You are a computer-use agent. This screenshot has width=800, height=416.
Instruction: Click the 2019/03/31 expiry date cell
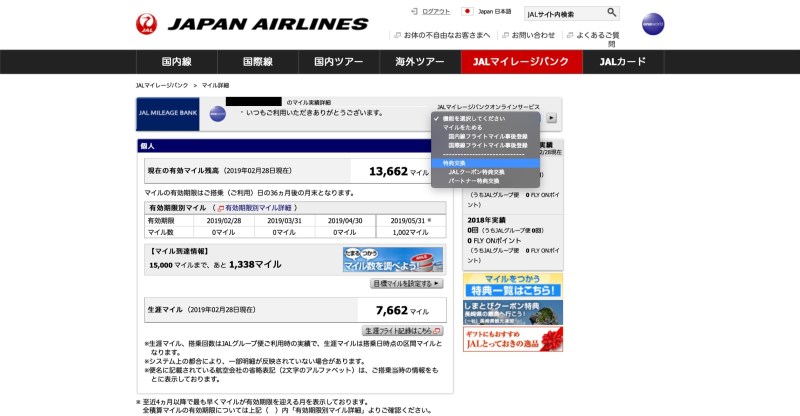[x=284, y=221]
